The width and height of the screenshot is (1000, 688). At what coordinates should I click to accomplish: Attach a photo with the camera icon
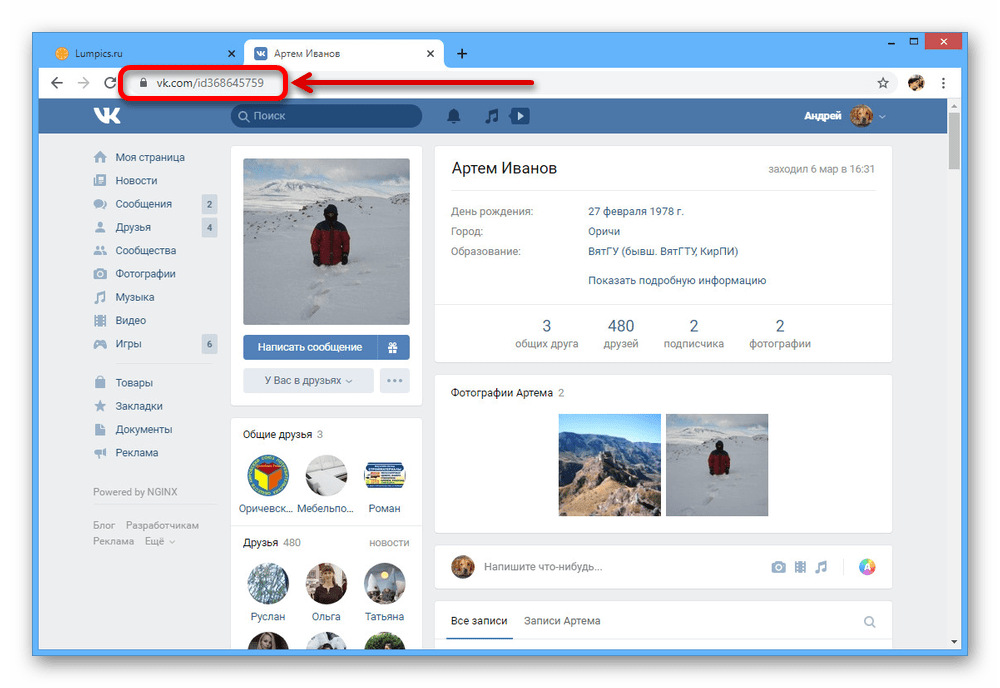coord(778,567)
